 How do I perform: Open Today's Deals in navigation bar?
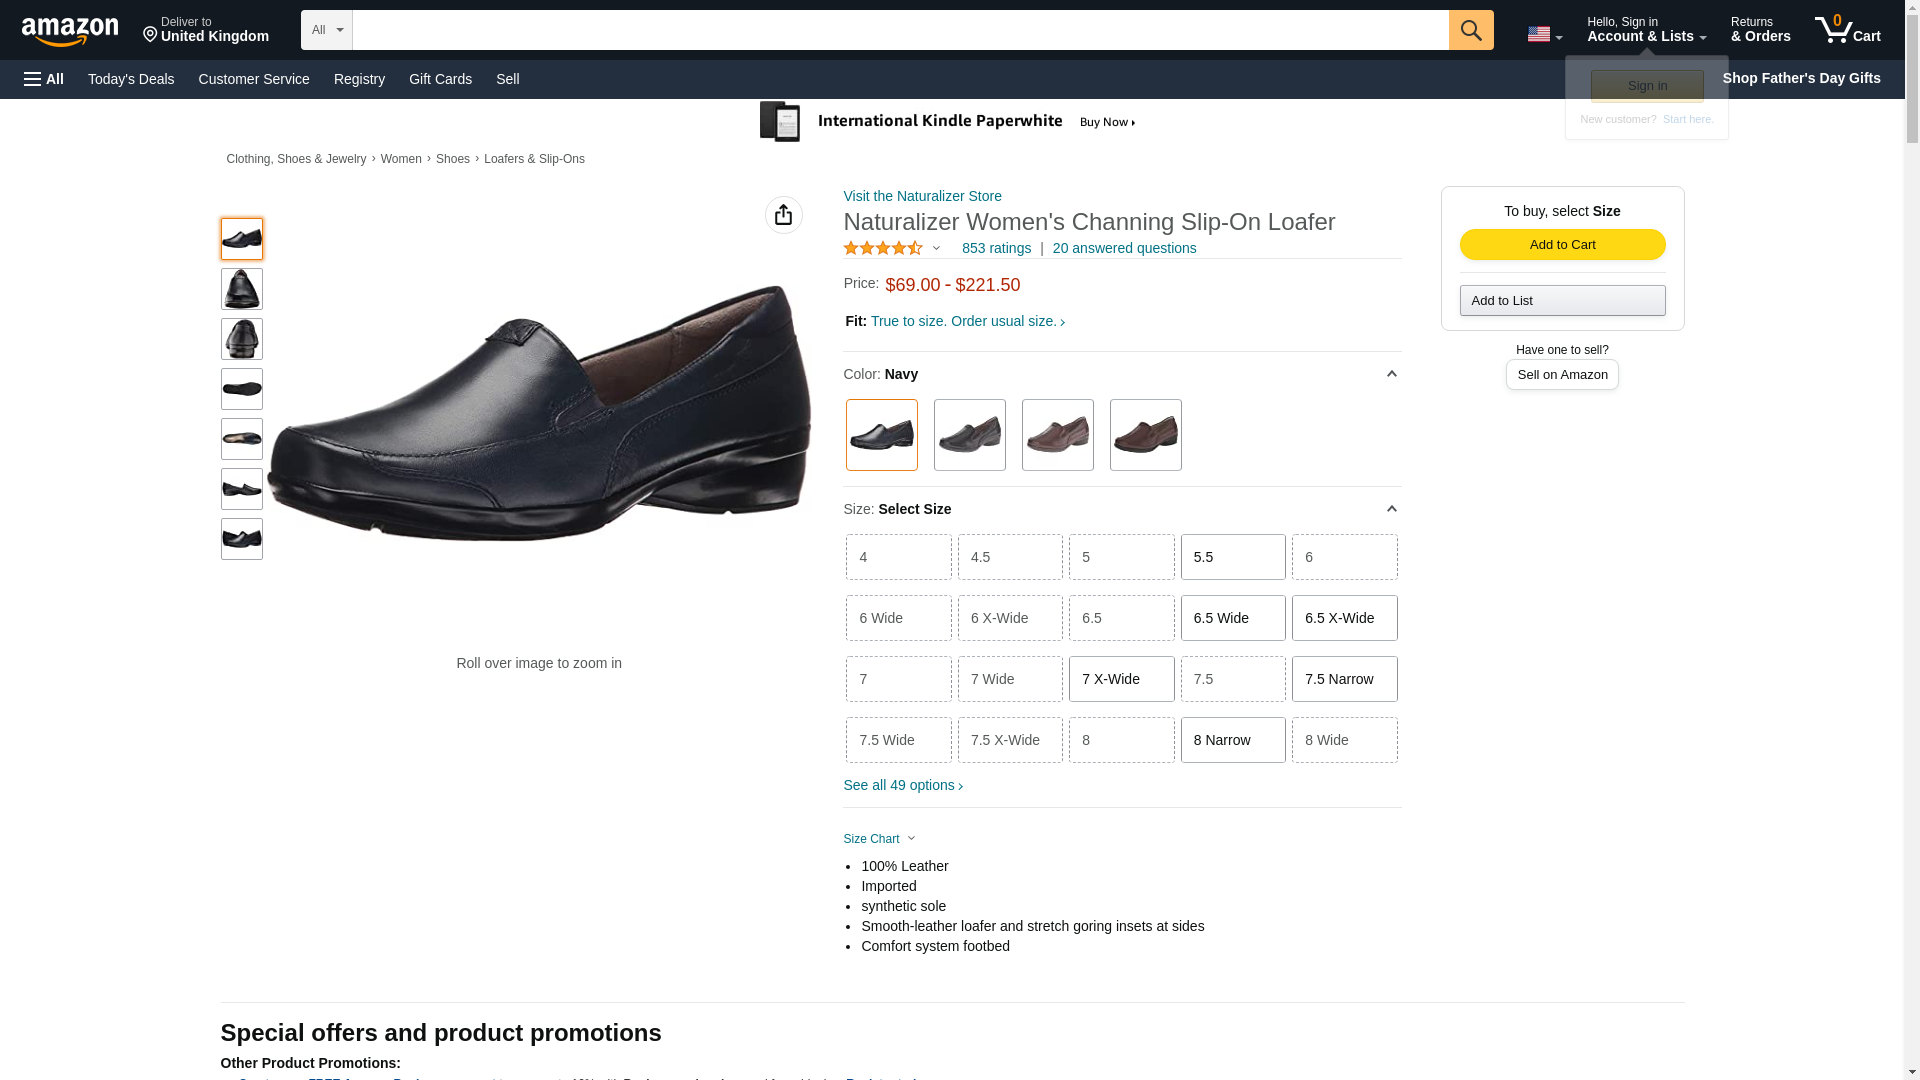(x=131, y=79)
